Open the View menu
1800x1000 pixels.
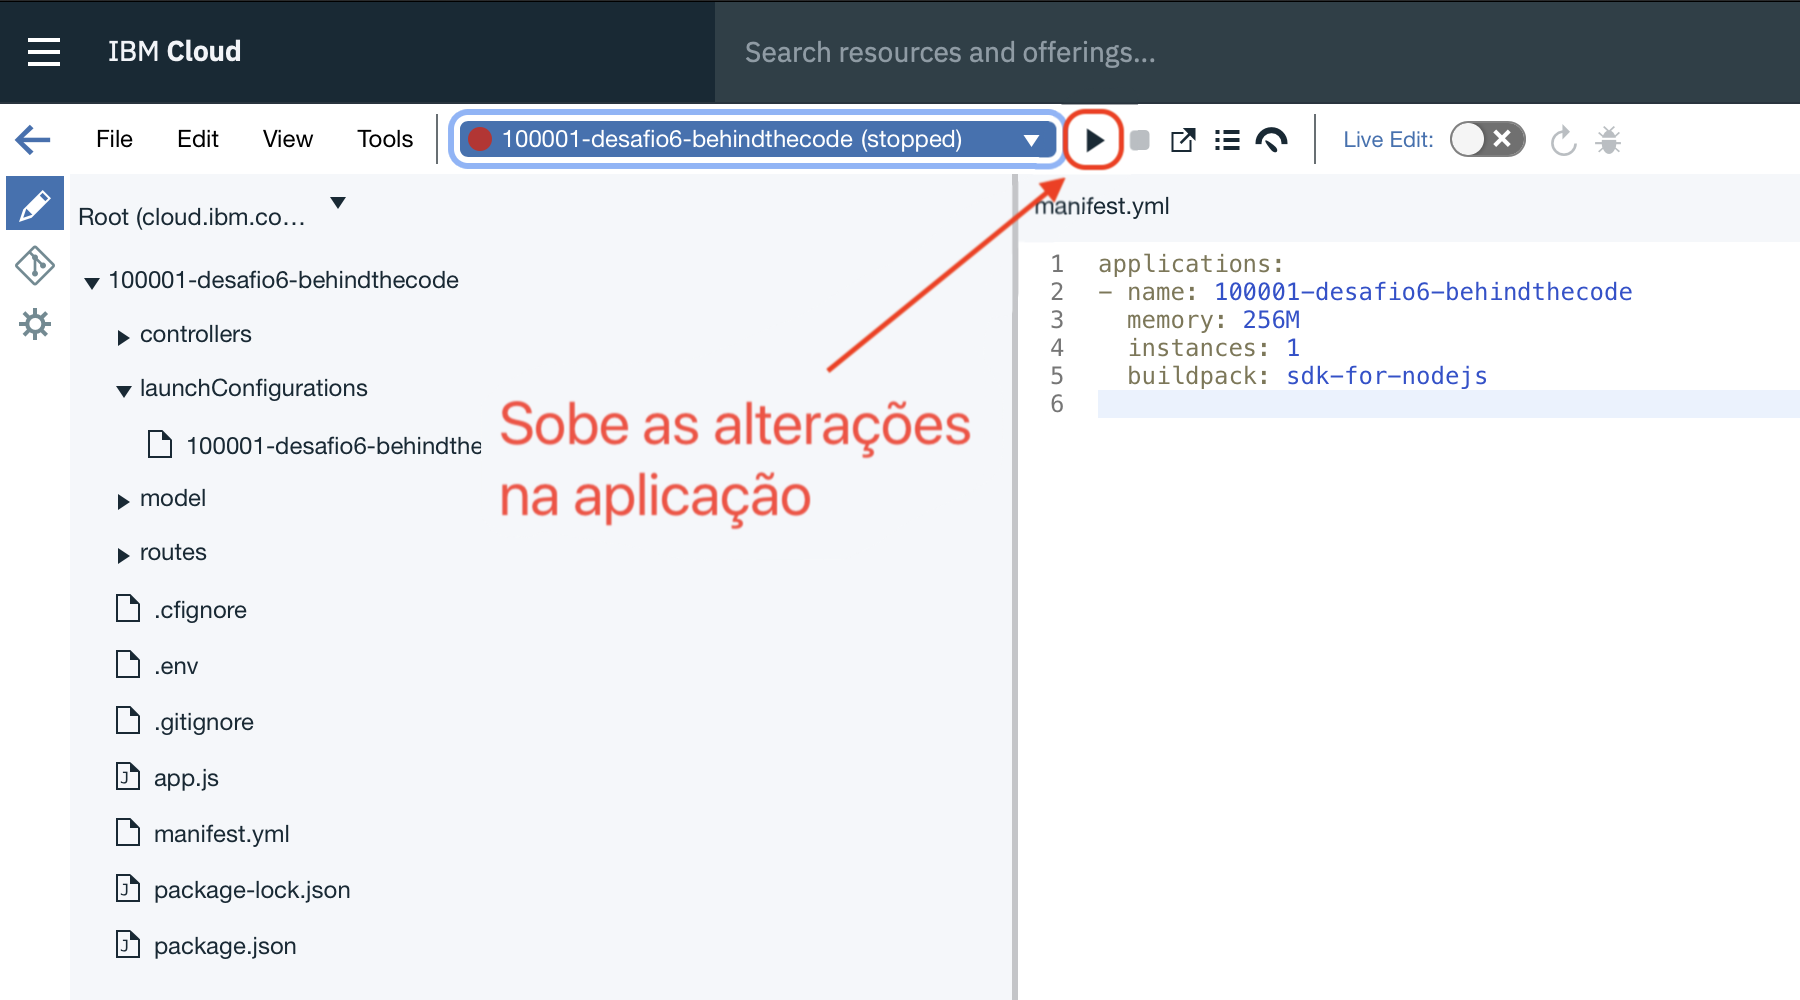[288, 139]
